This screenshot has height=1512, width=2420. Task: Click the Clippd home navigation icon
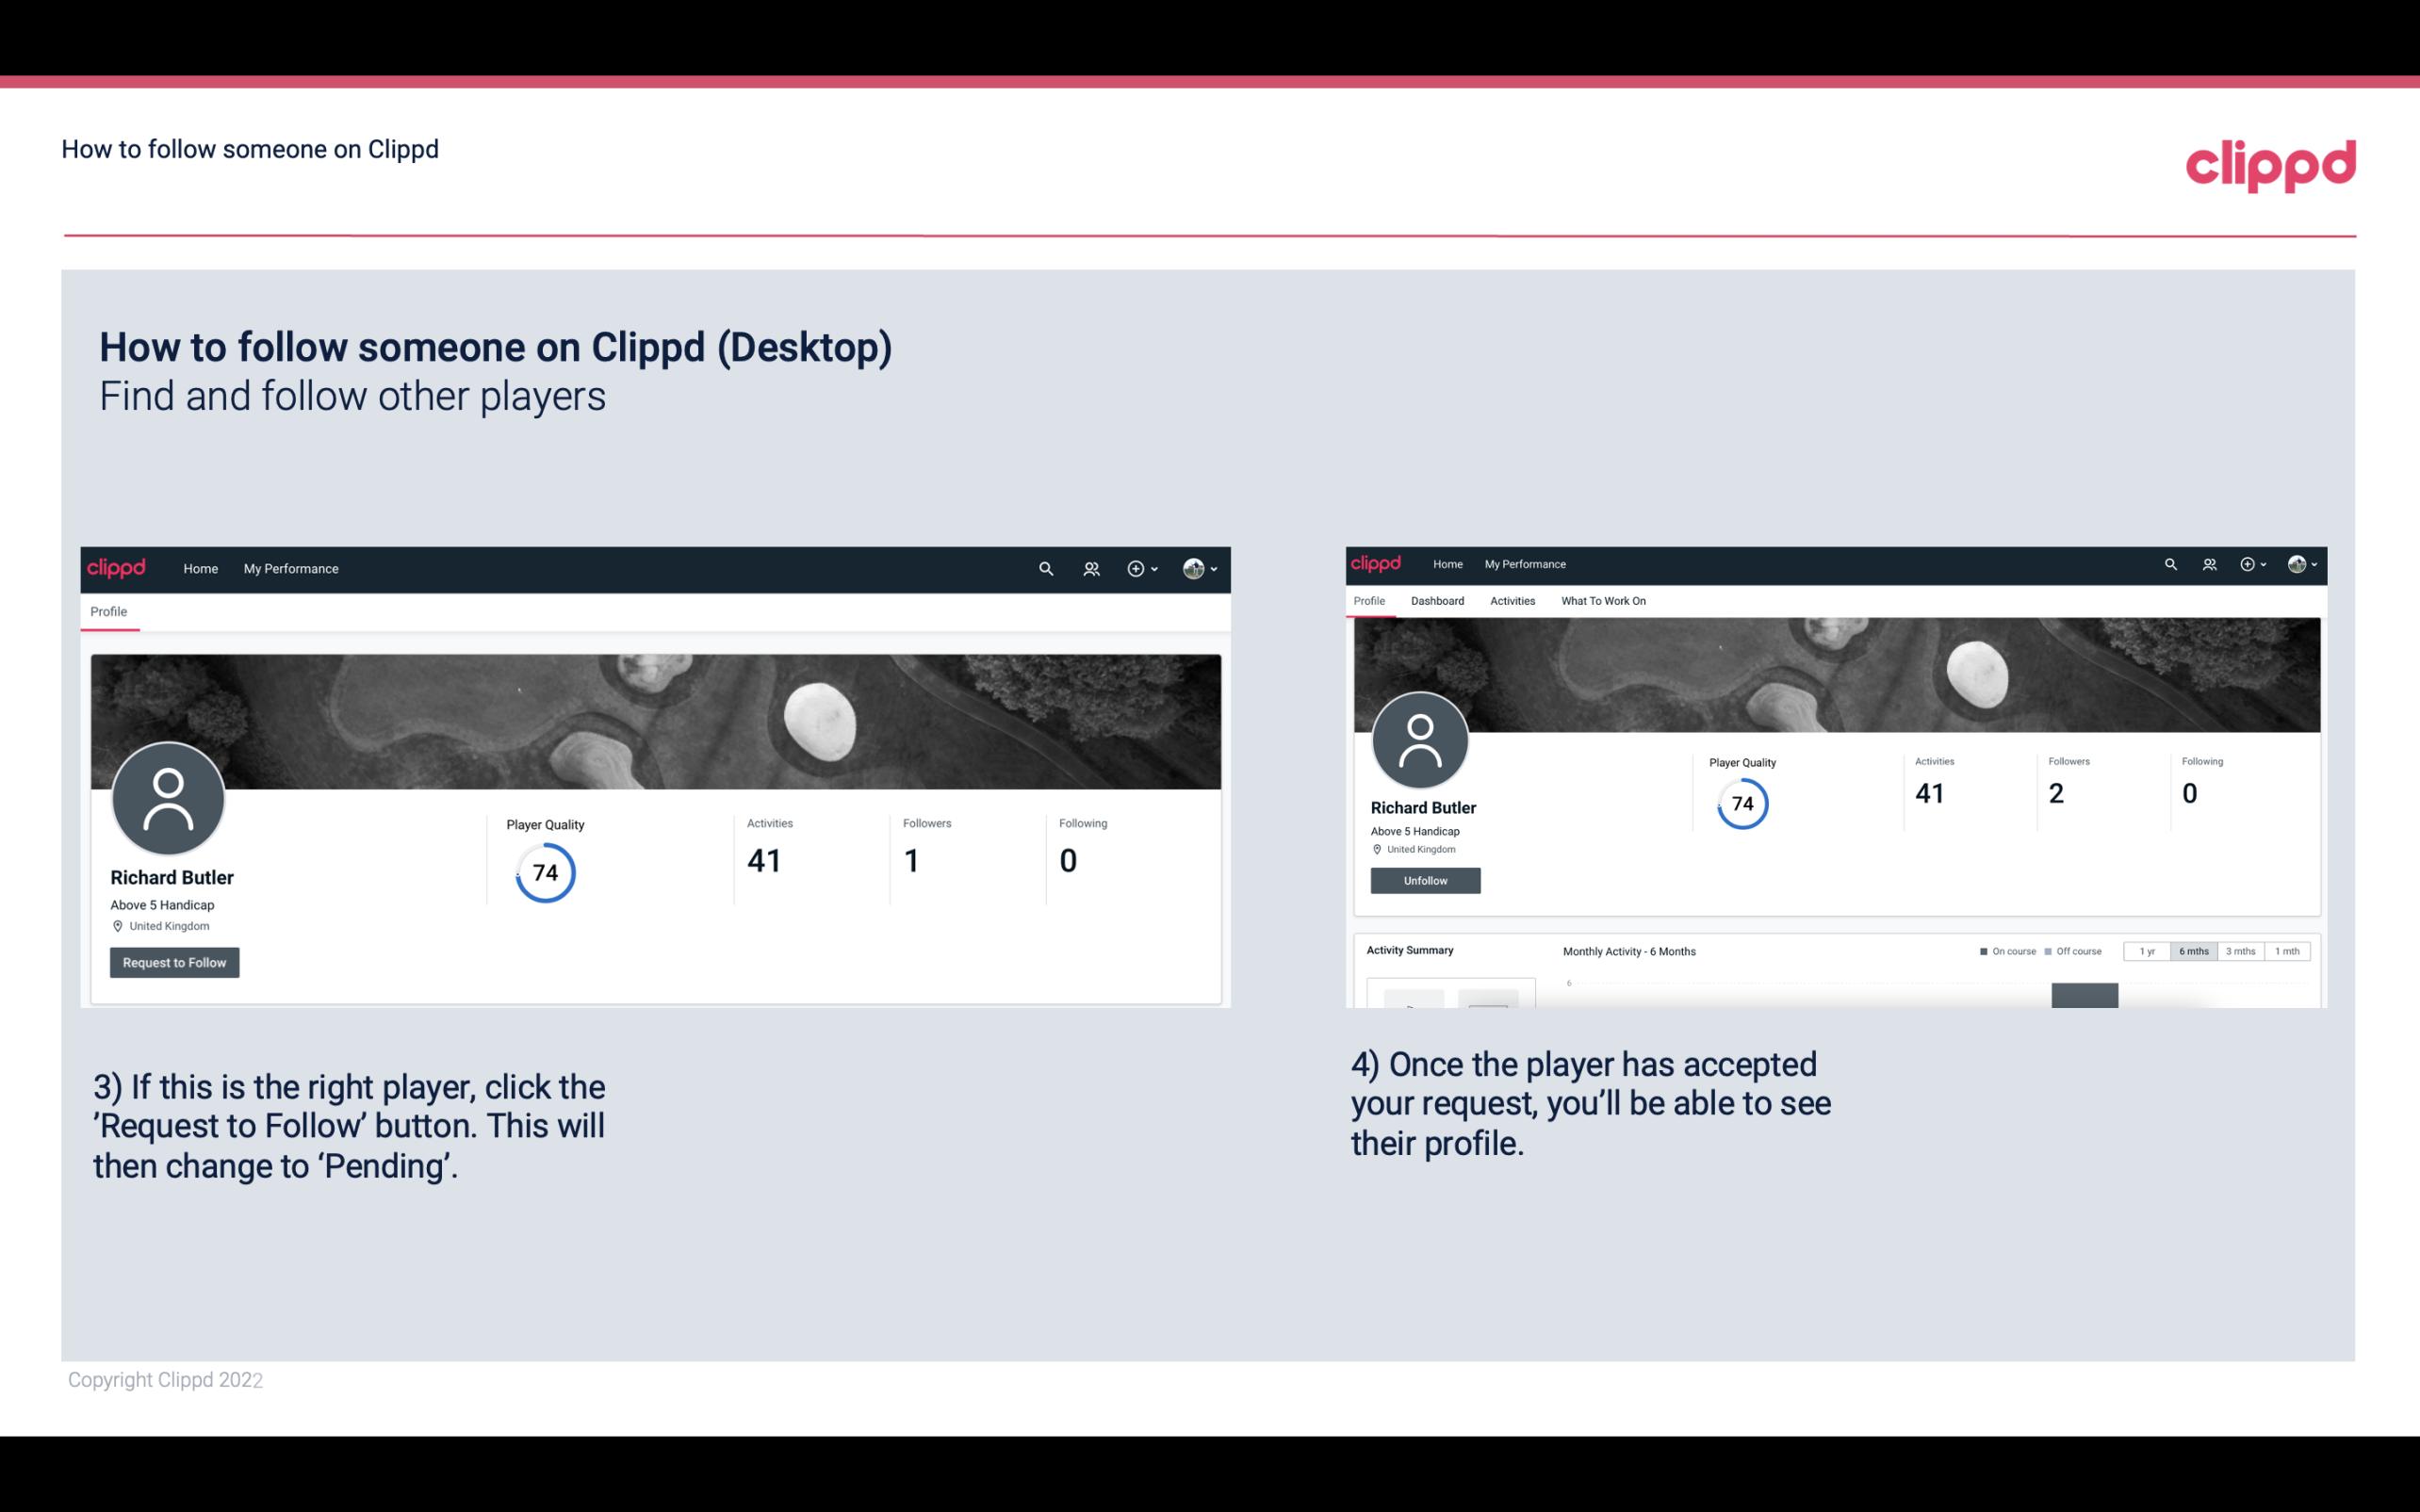point(119,568)
